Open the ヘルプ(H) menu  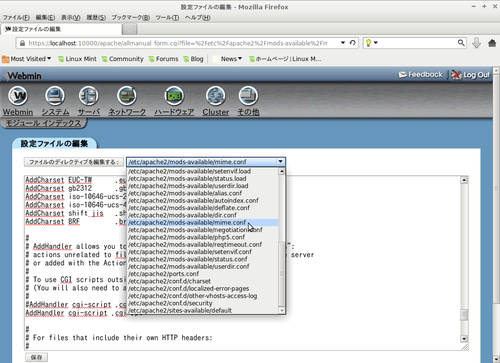pyautogui.click(x=197, y=17)
